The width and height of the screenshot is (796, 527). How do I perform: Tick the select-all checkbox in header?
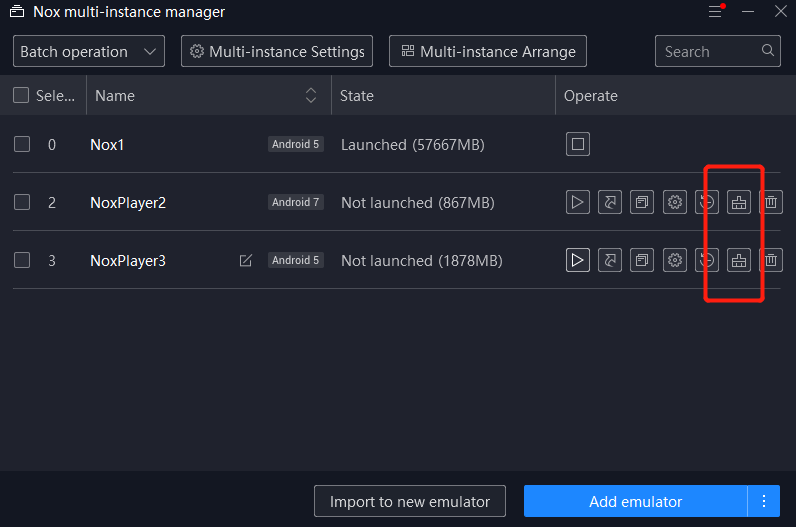pyautogui.click(x=21, y=95)
